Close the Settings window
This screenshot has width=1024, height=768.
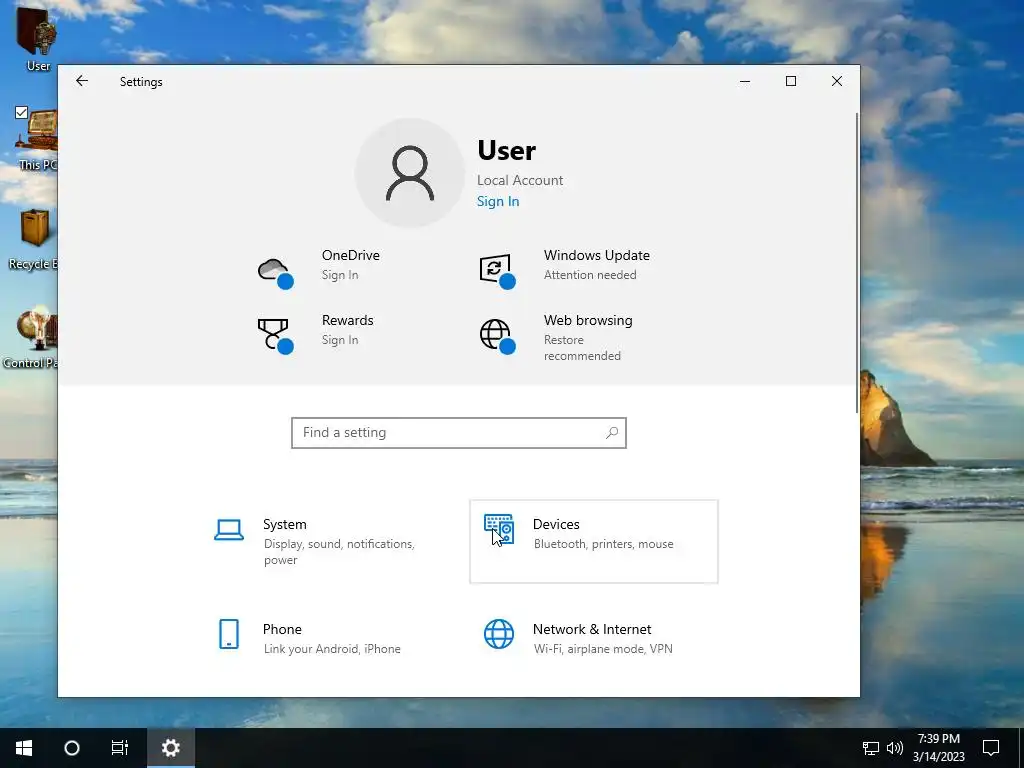(837, 81)
